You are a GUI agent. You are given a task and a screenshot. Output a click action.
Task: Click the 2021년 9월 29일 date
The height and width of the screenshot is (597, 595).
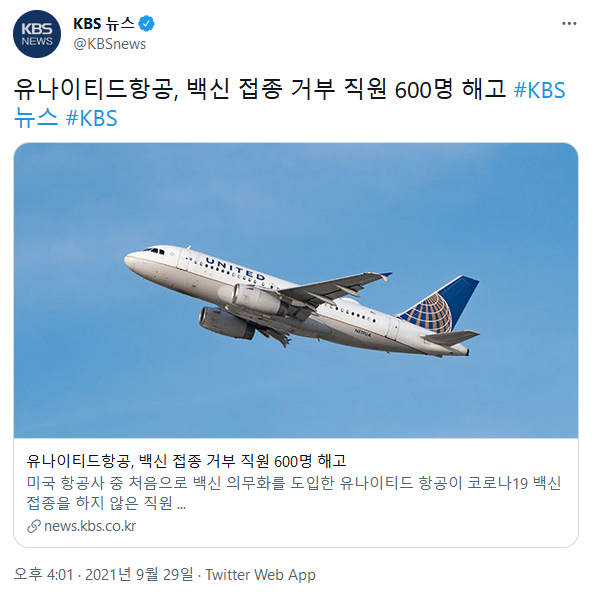tap(139, 575)
